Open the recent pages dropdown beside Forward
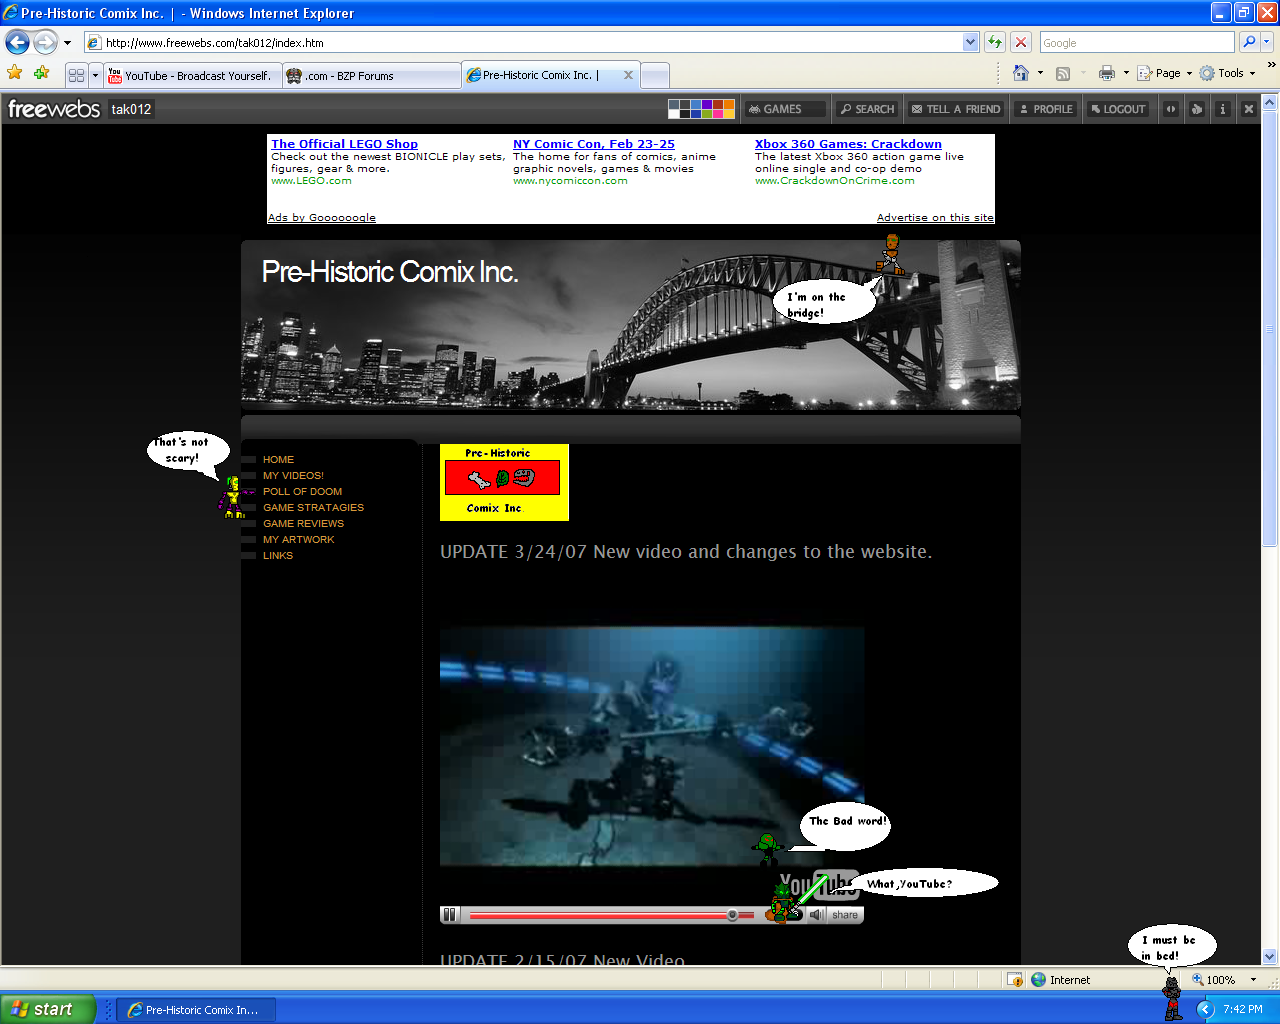Screen dimensions: 1280x1024 coord(67,43)
